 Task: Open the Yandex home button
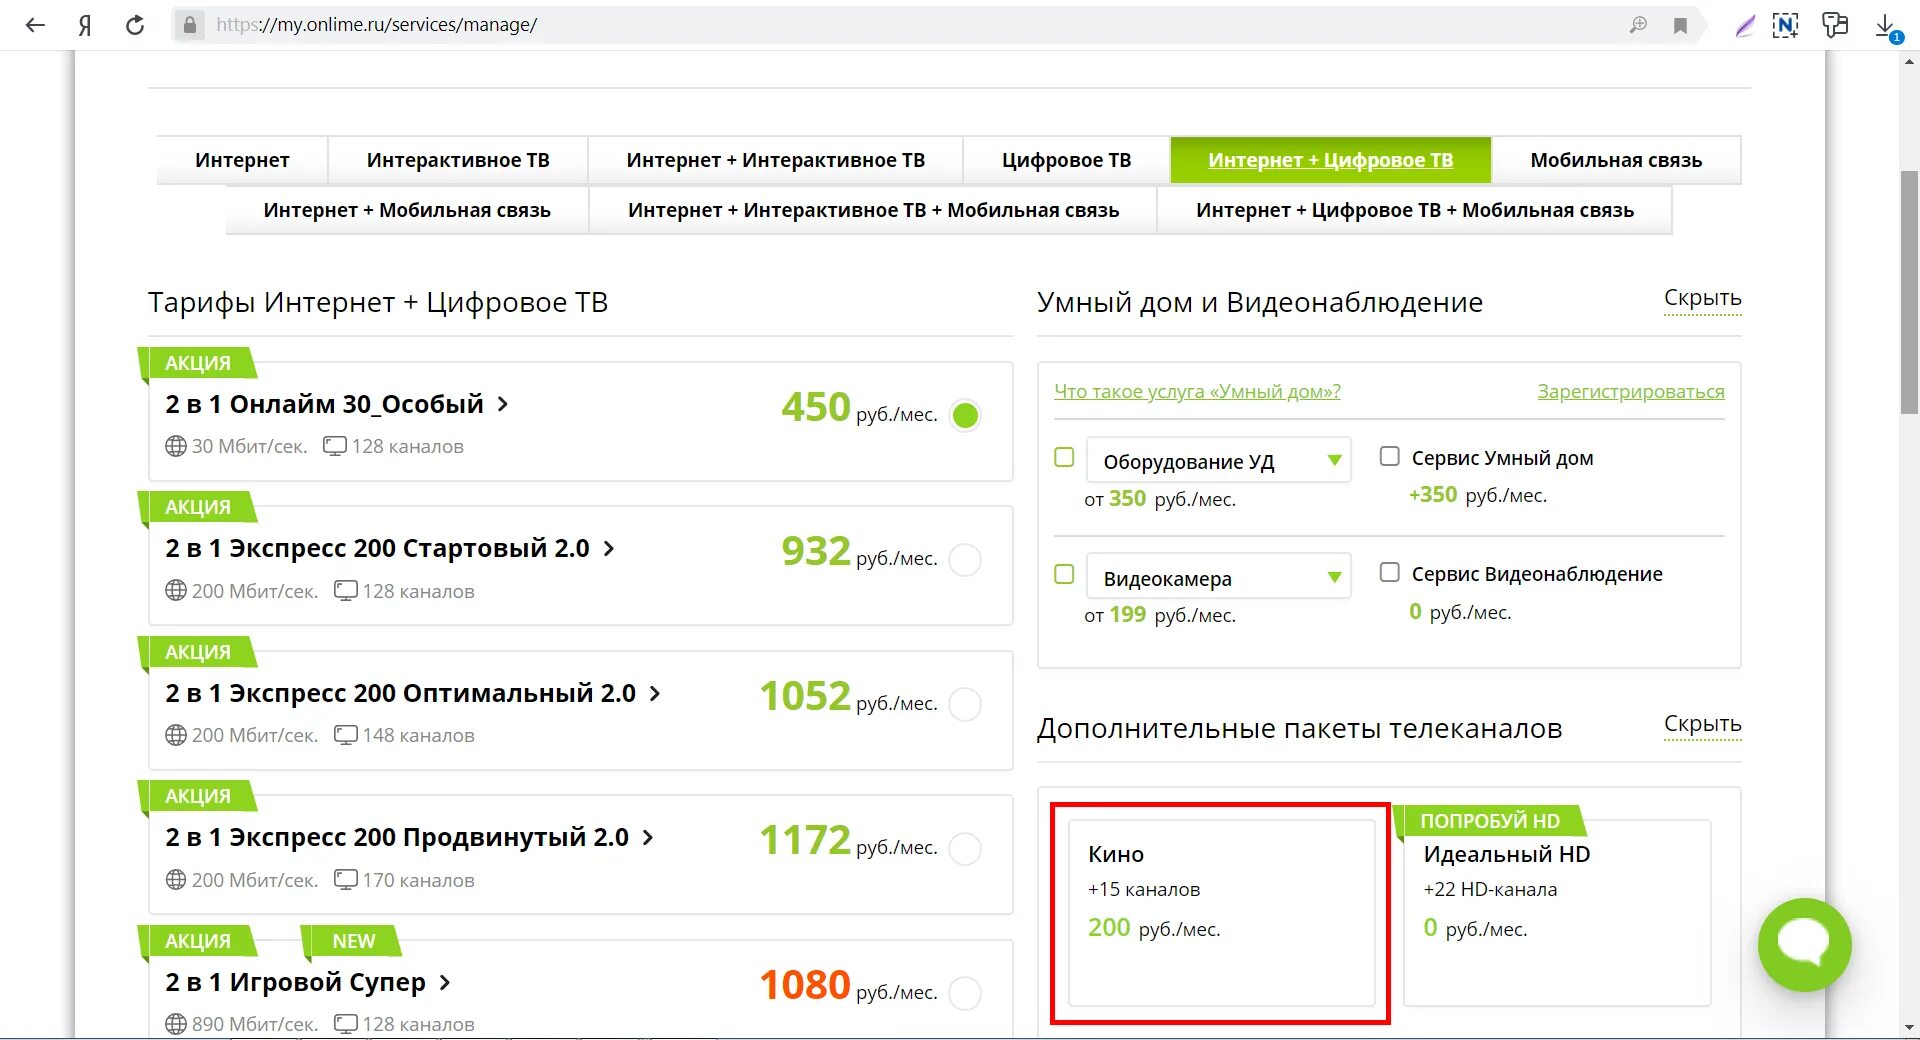click(x=85, y=25)
